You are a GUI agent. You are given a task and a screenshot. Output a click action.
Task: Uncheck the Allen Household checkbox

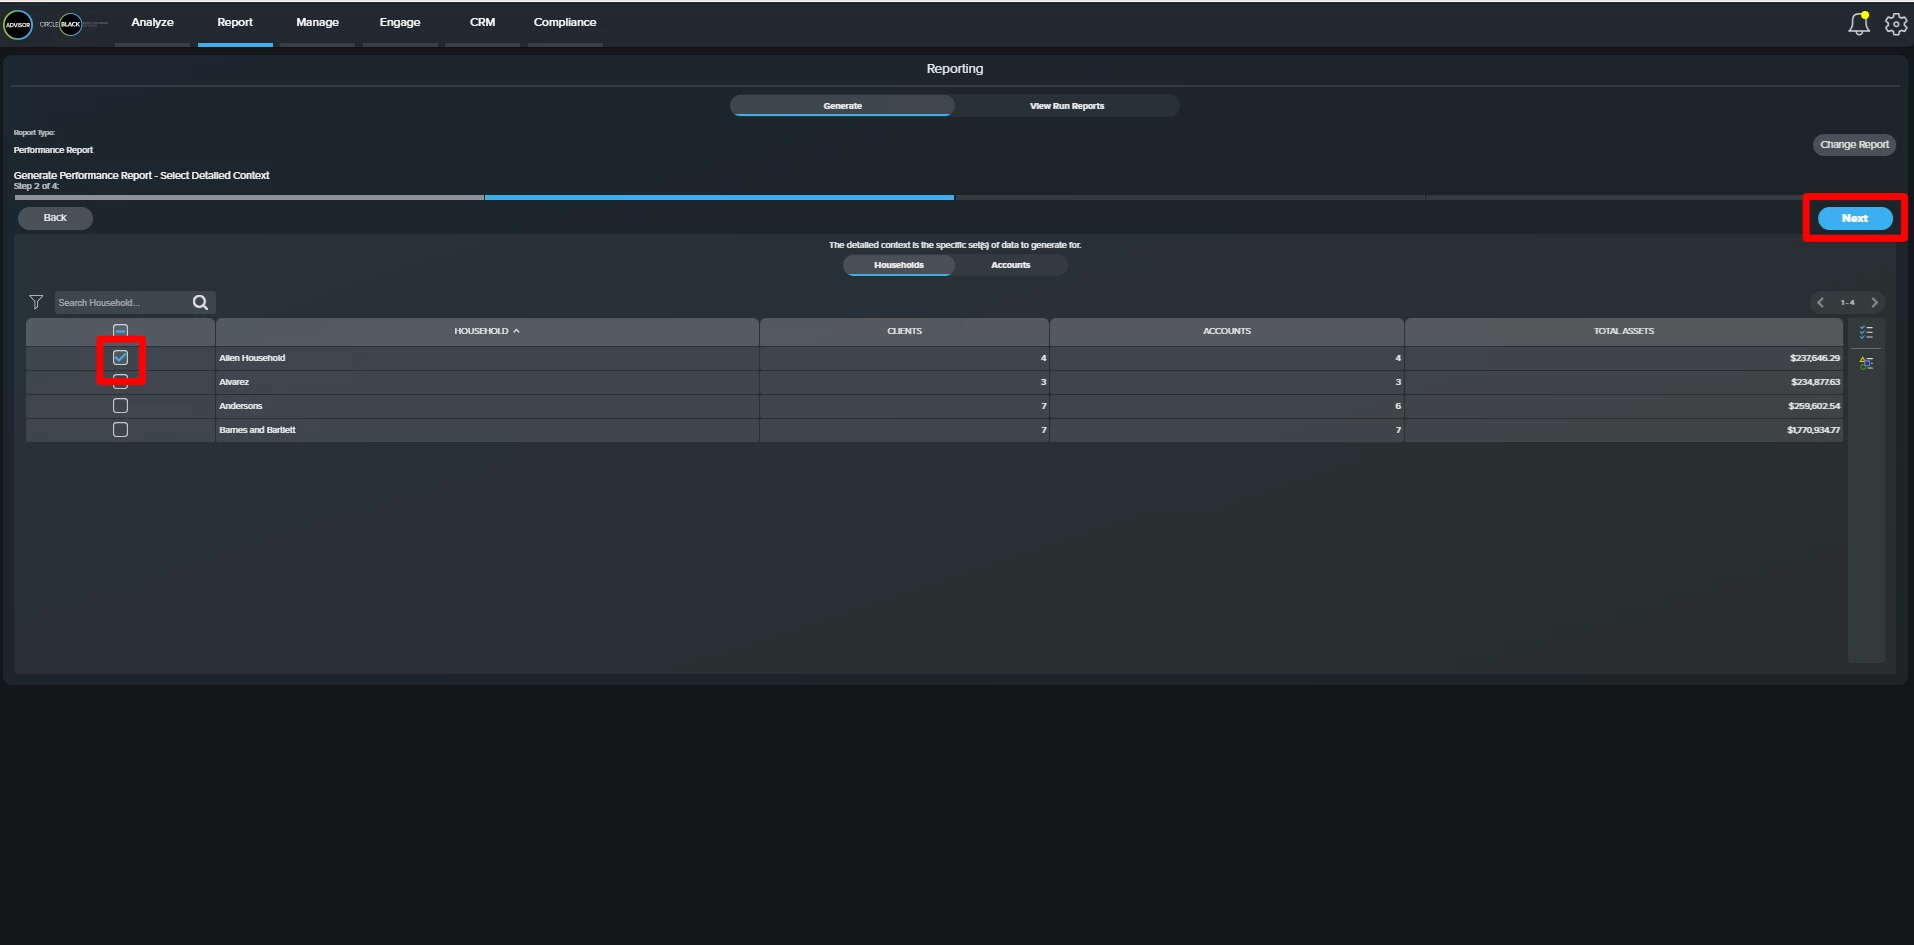point(120,358)
